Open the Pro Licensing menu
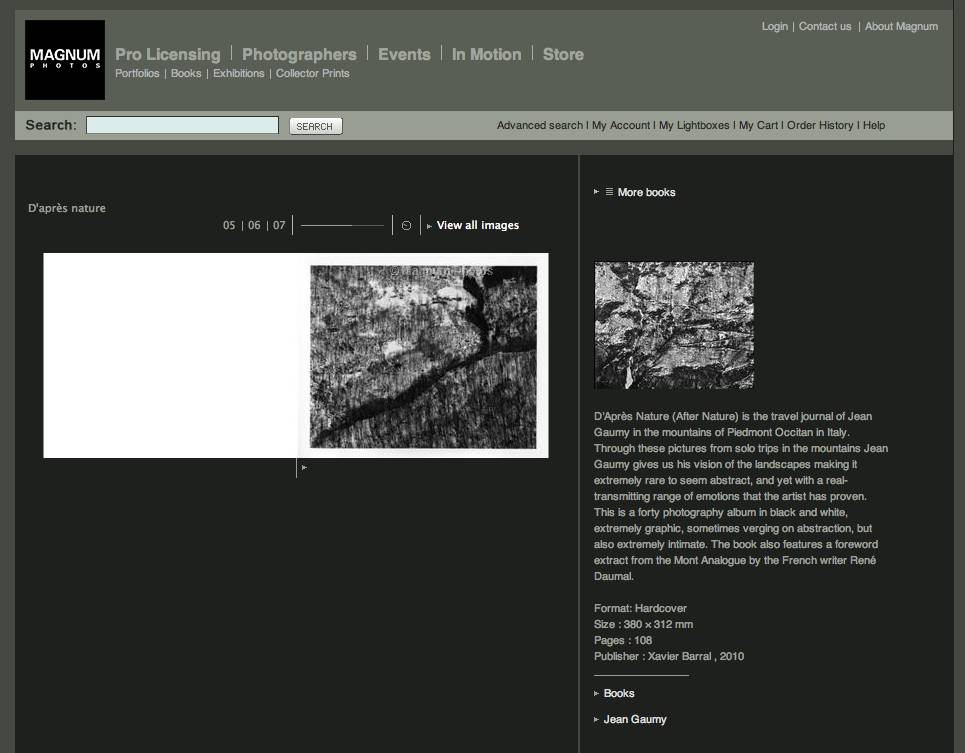Image resolution: width=965 pixels, height=753 pixels. pyautogui.click(x=167, y=54)
